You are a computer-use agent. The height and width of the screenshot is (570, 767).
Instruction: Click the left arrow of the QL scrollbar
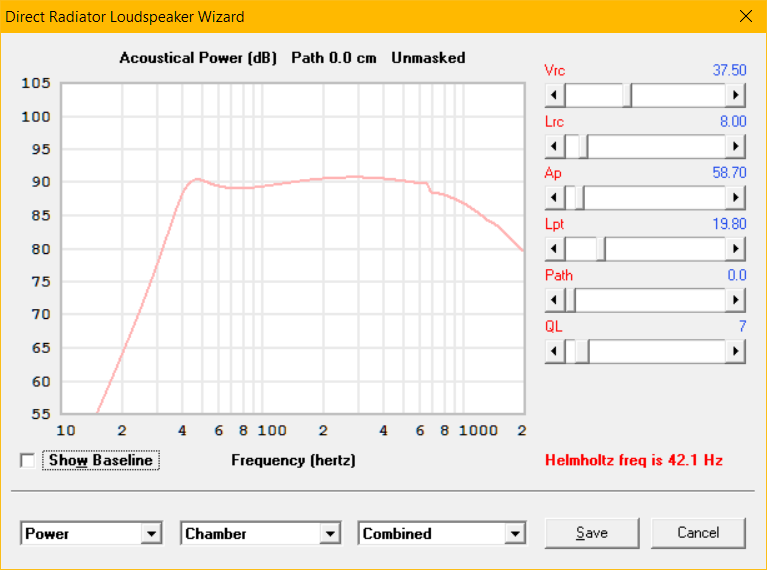click(x=555, y=351)
